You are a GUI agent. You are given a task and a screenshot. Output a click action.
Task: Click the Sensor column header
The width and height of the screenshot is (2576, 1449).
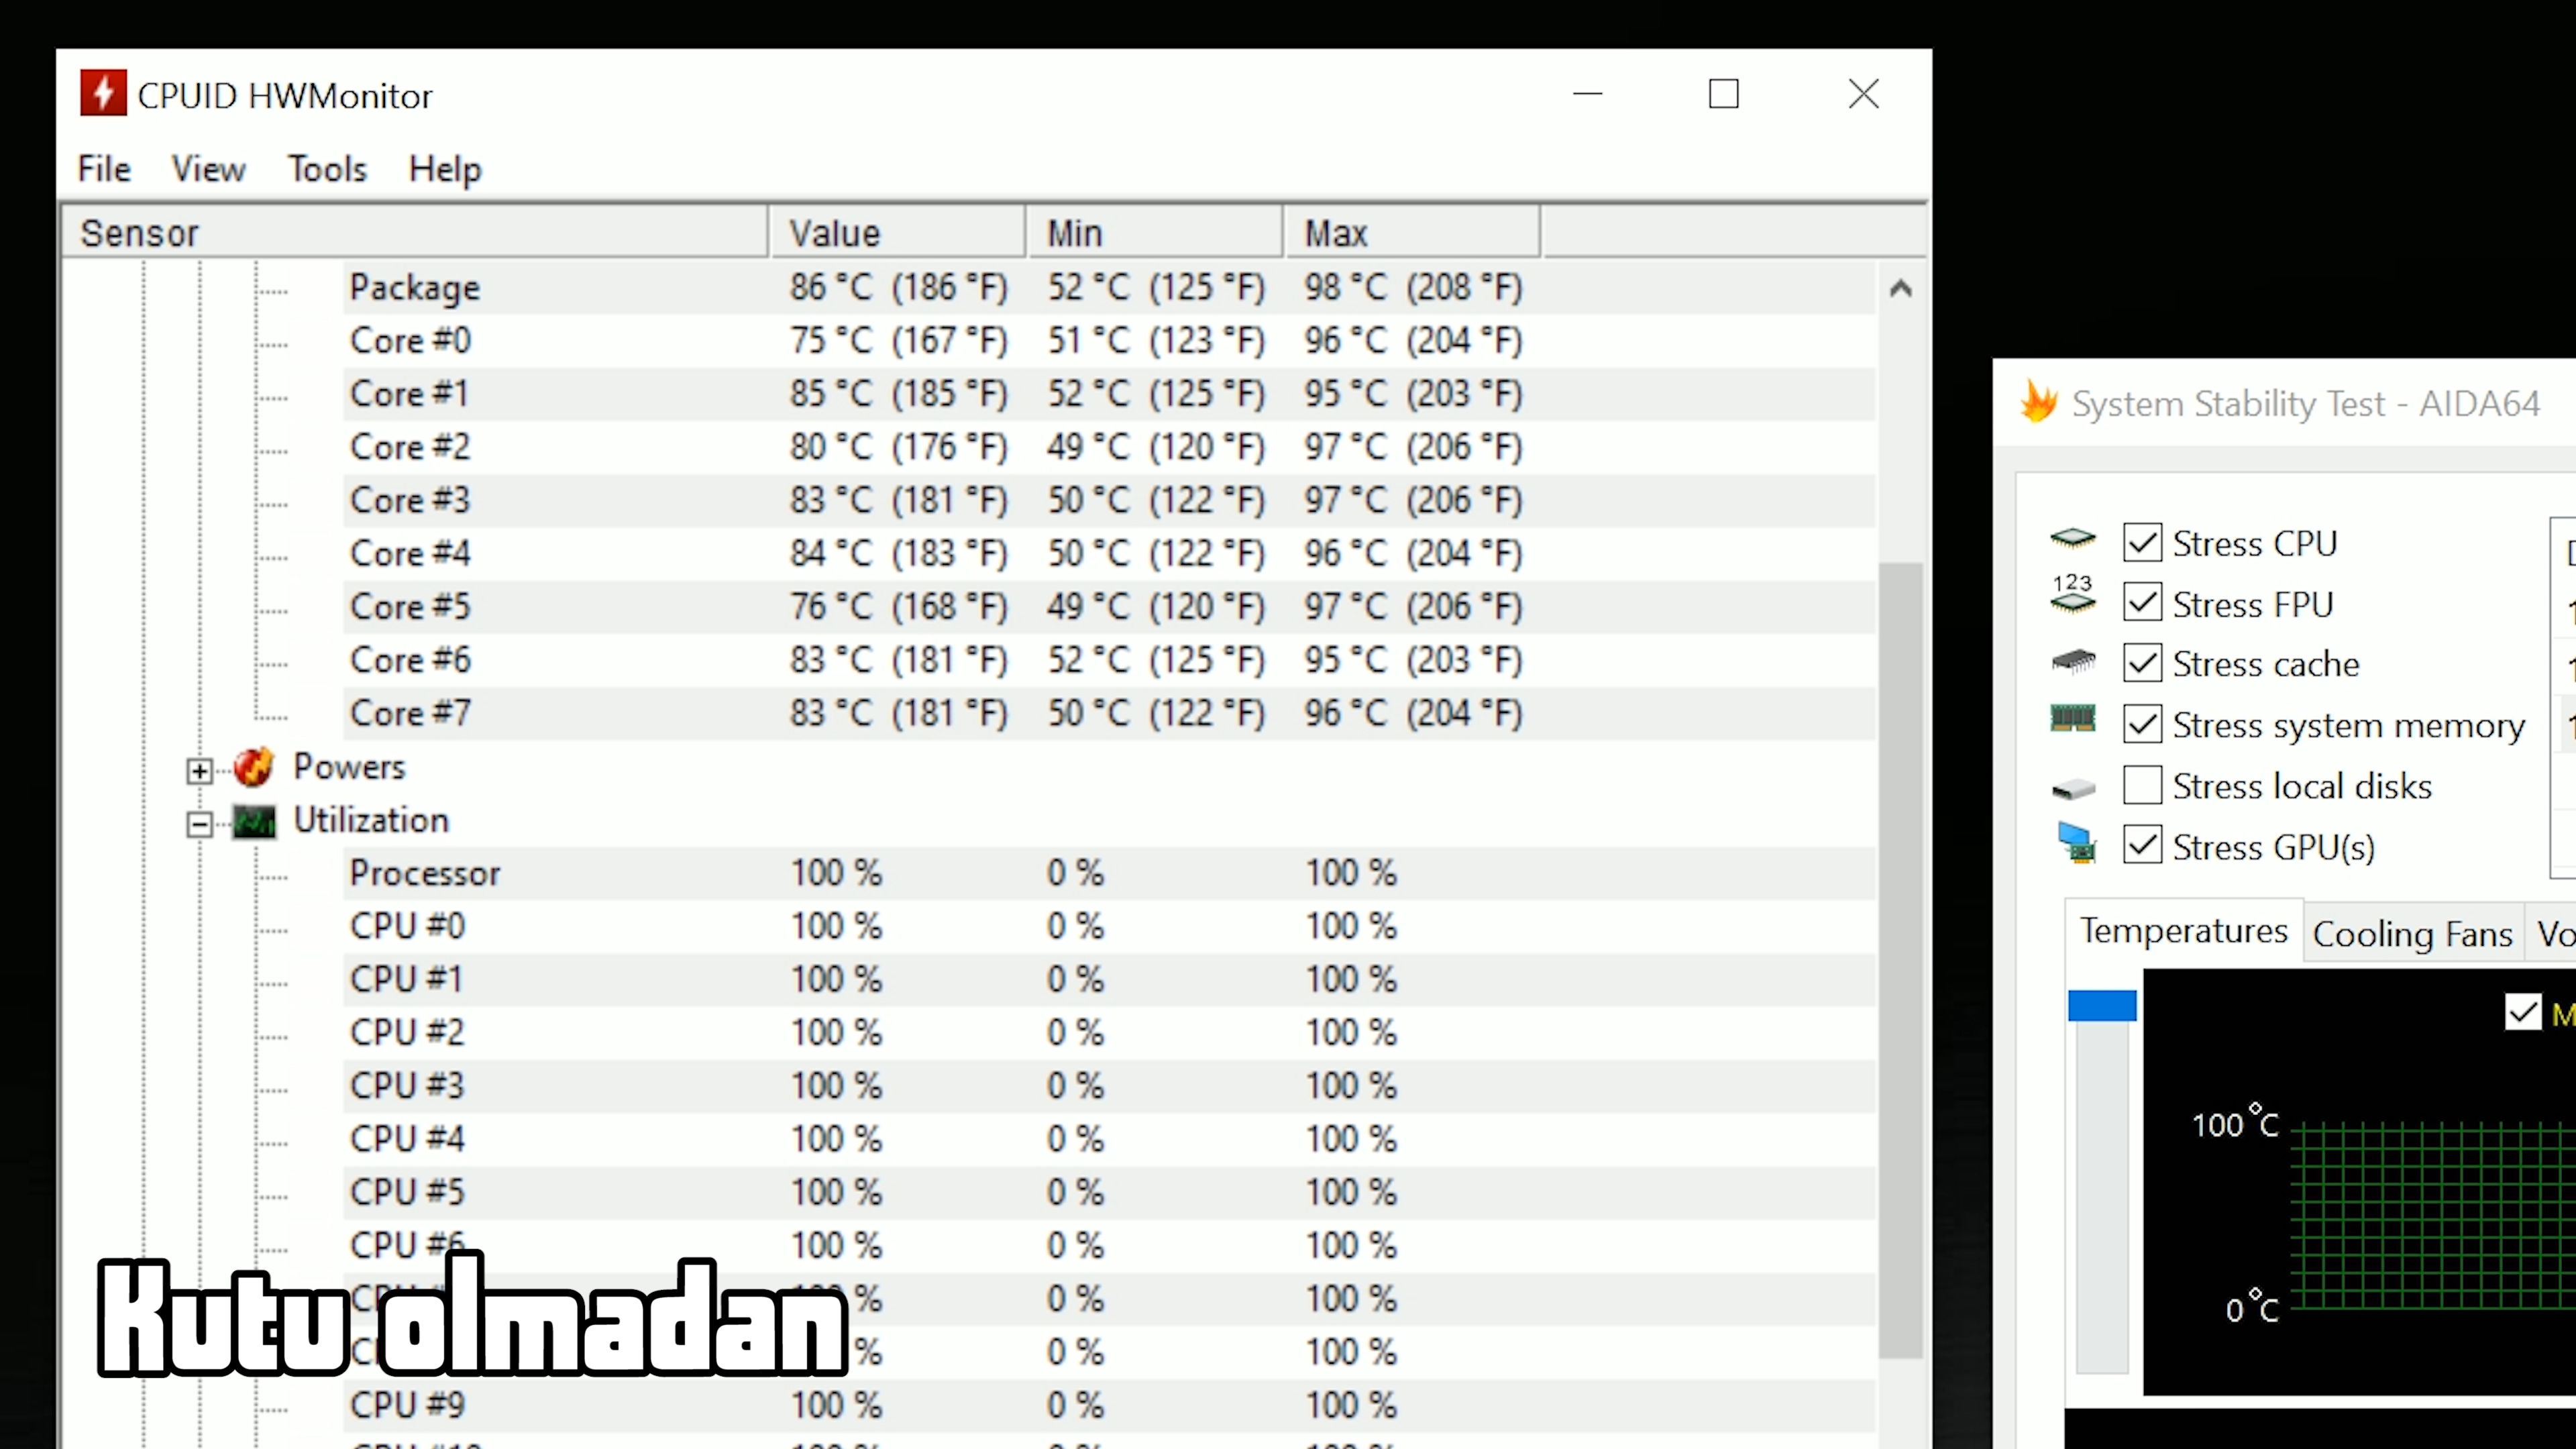415,232
